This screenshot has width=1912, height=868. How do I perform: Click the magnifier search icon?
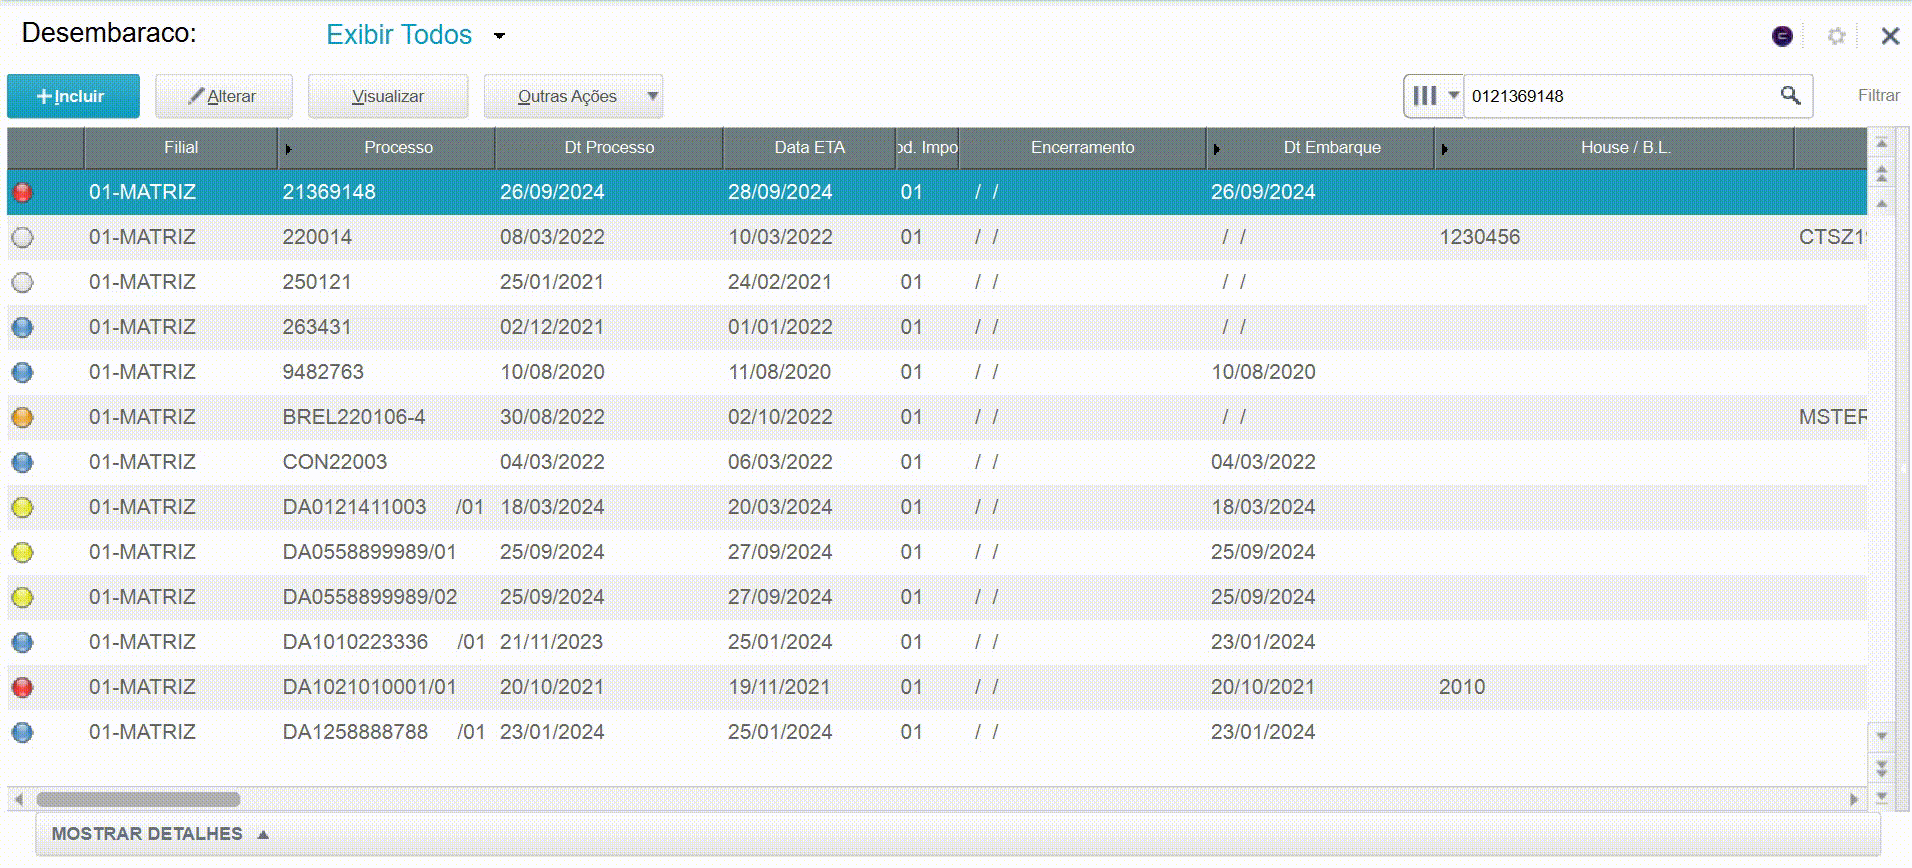point(1790,96)
